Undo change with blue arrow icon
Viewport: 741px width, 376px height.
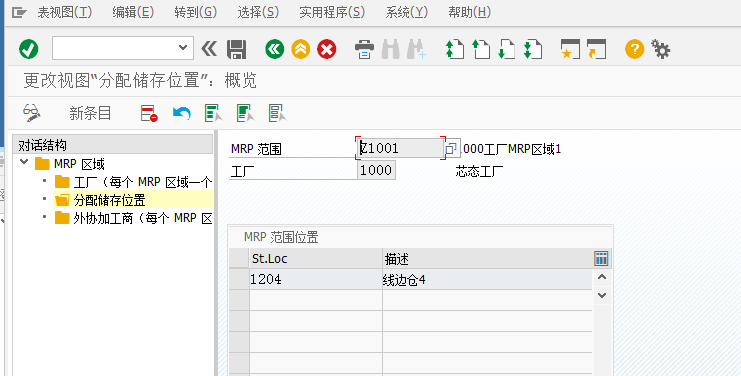pyautogui.click(x=181, y=113)
